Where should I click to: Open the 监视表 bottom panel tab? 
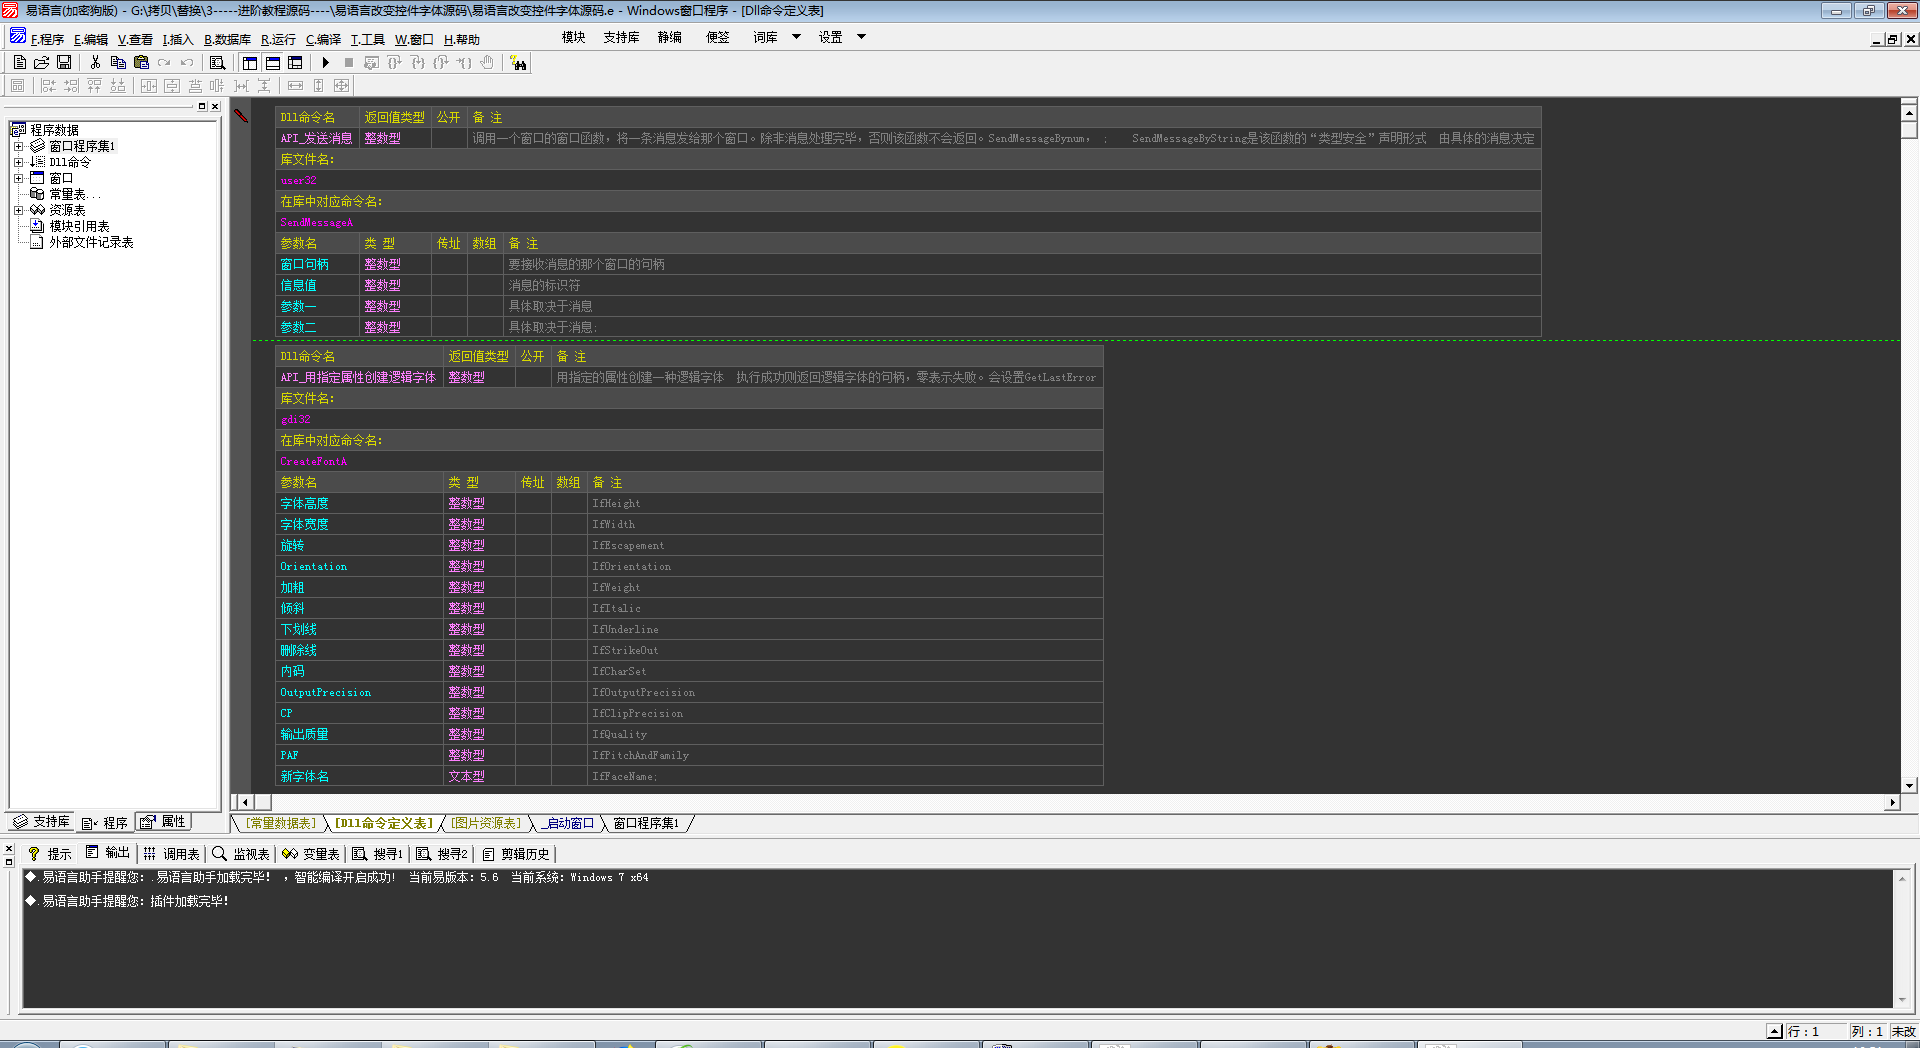tap(241, 854)
